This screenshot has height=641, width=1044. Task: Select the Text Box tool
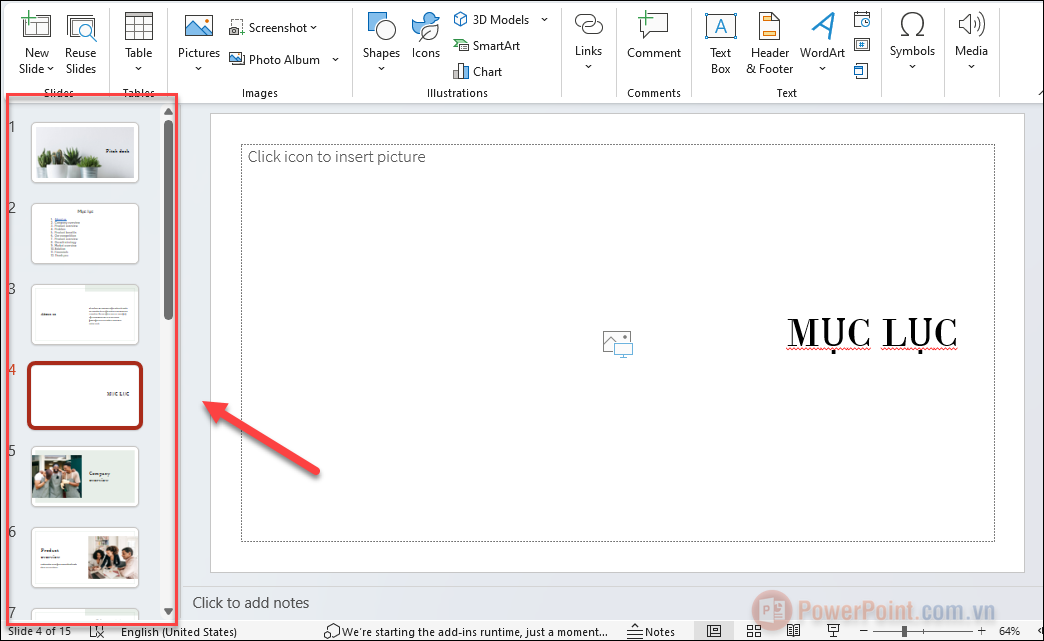720,44
